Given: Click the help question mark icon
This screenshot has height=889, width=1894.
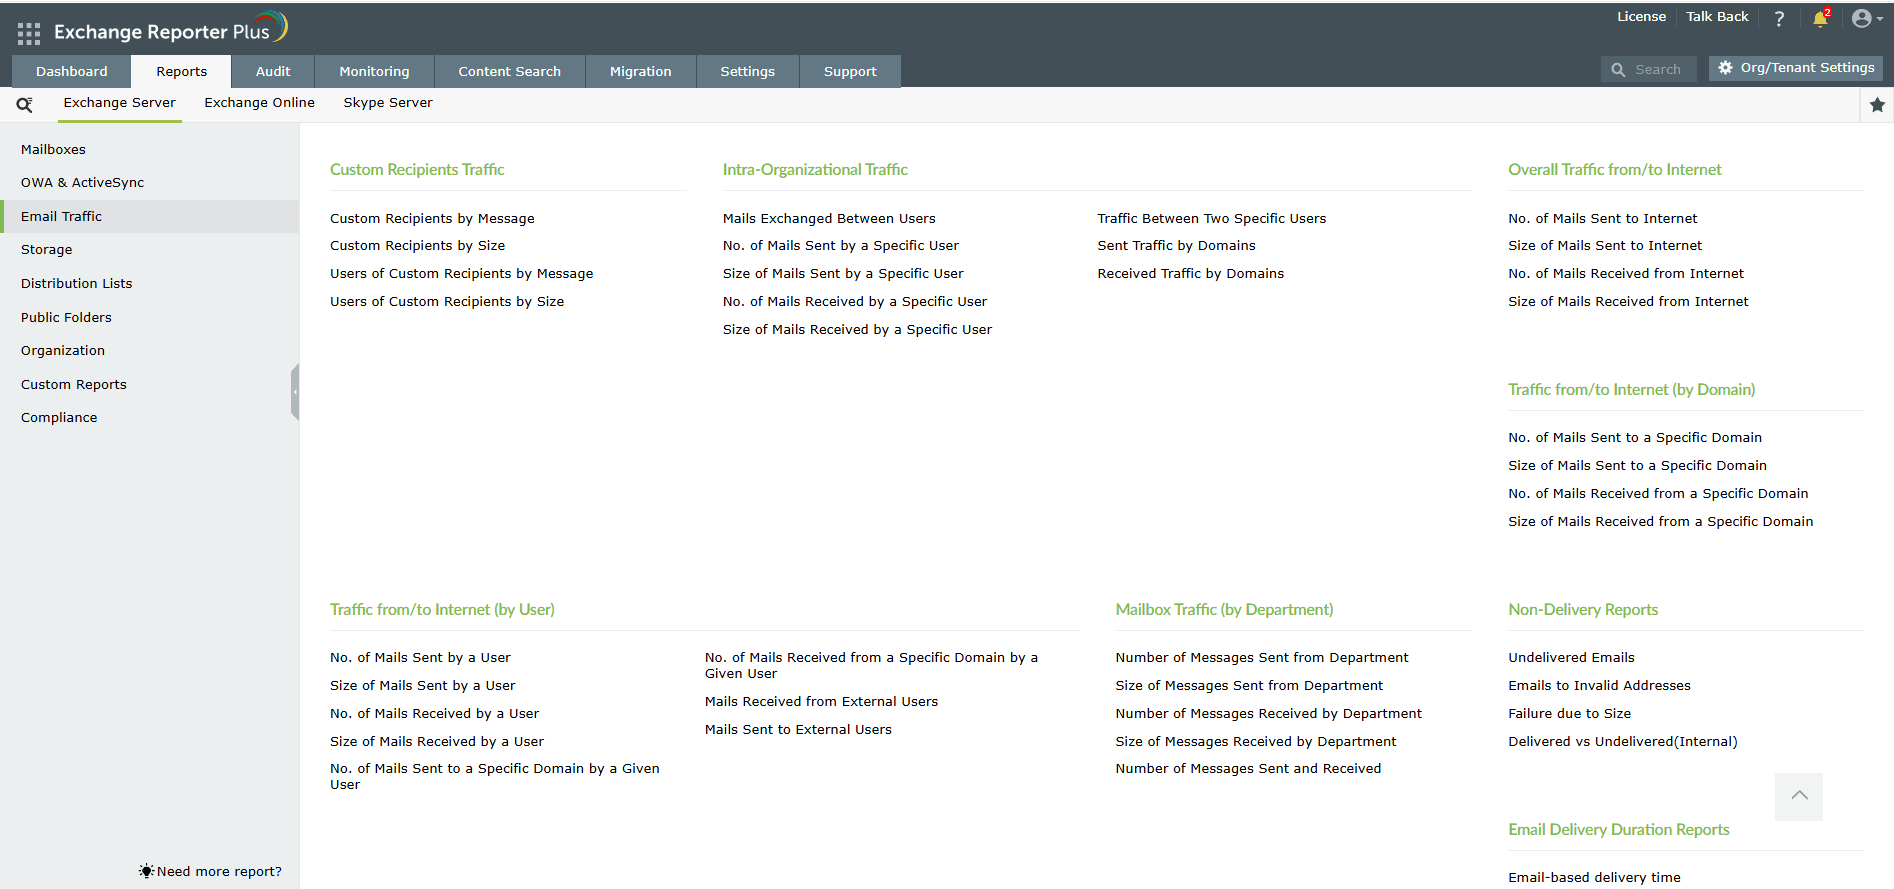Looking at the screenshot, I should pos(1779,18).
